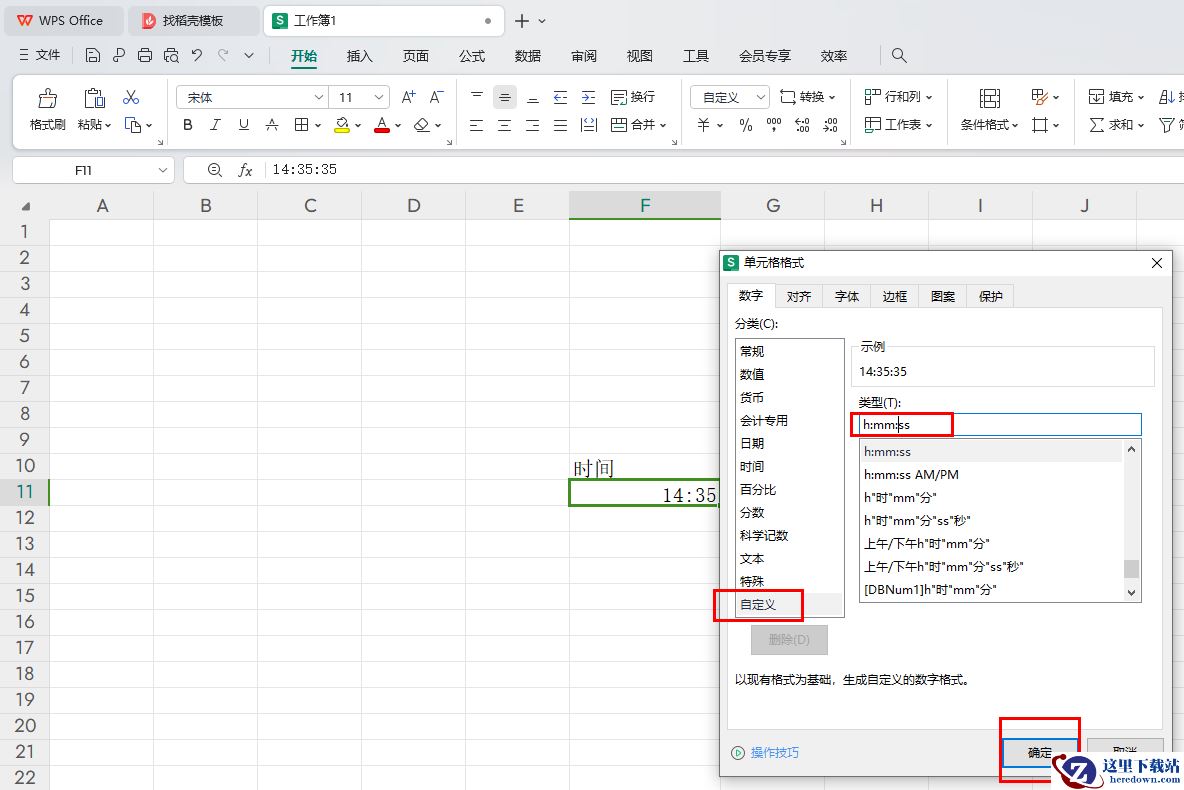Toggle Bold formatting
Screen dimensions: 1184x790
point(187,125)
